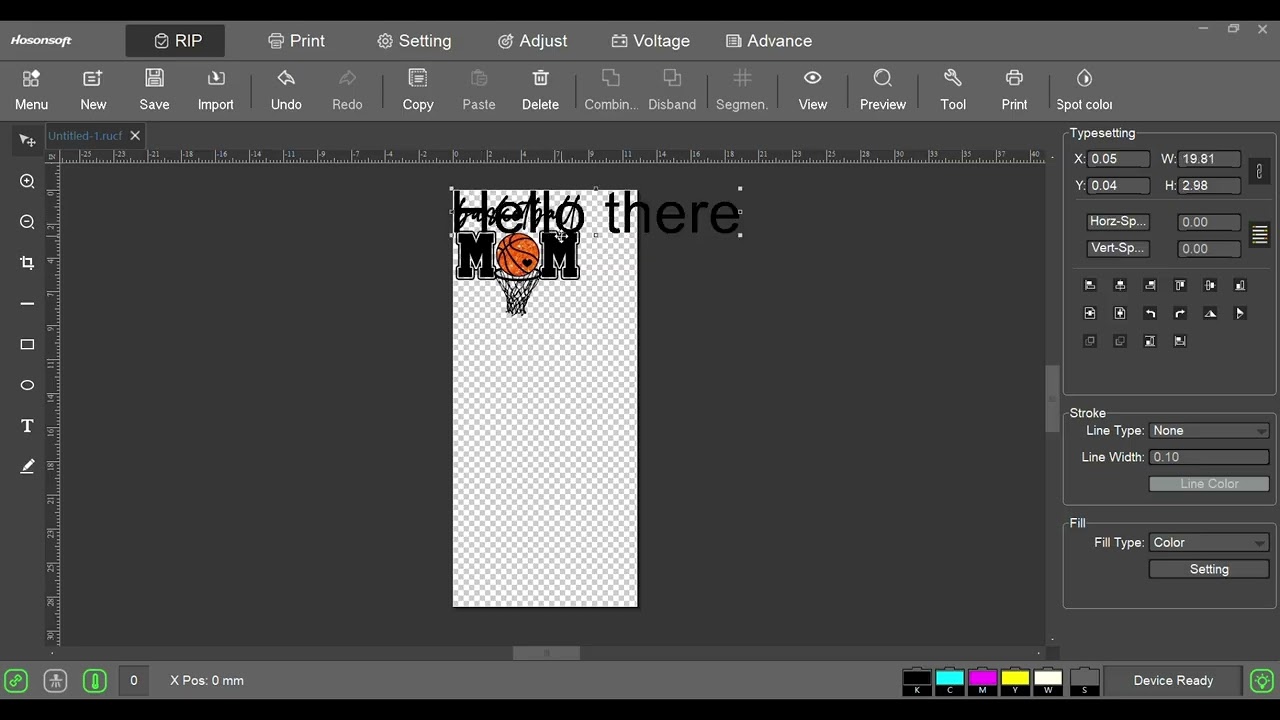Screen dimensions: 1280x720
Task: Toggle the aspect ratio lock link
Action: (1259, 172)
